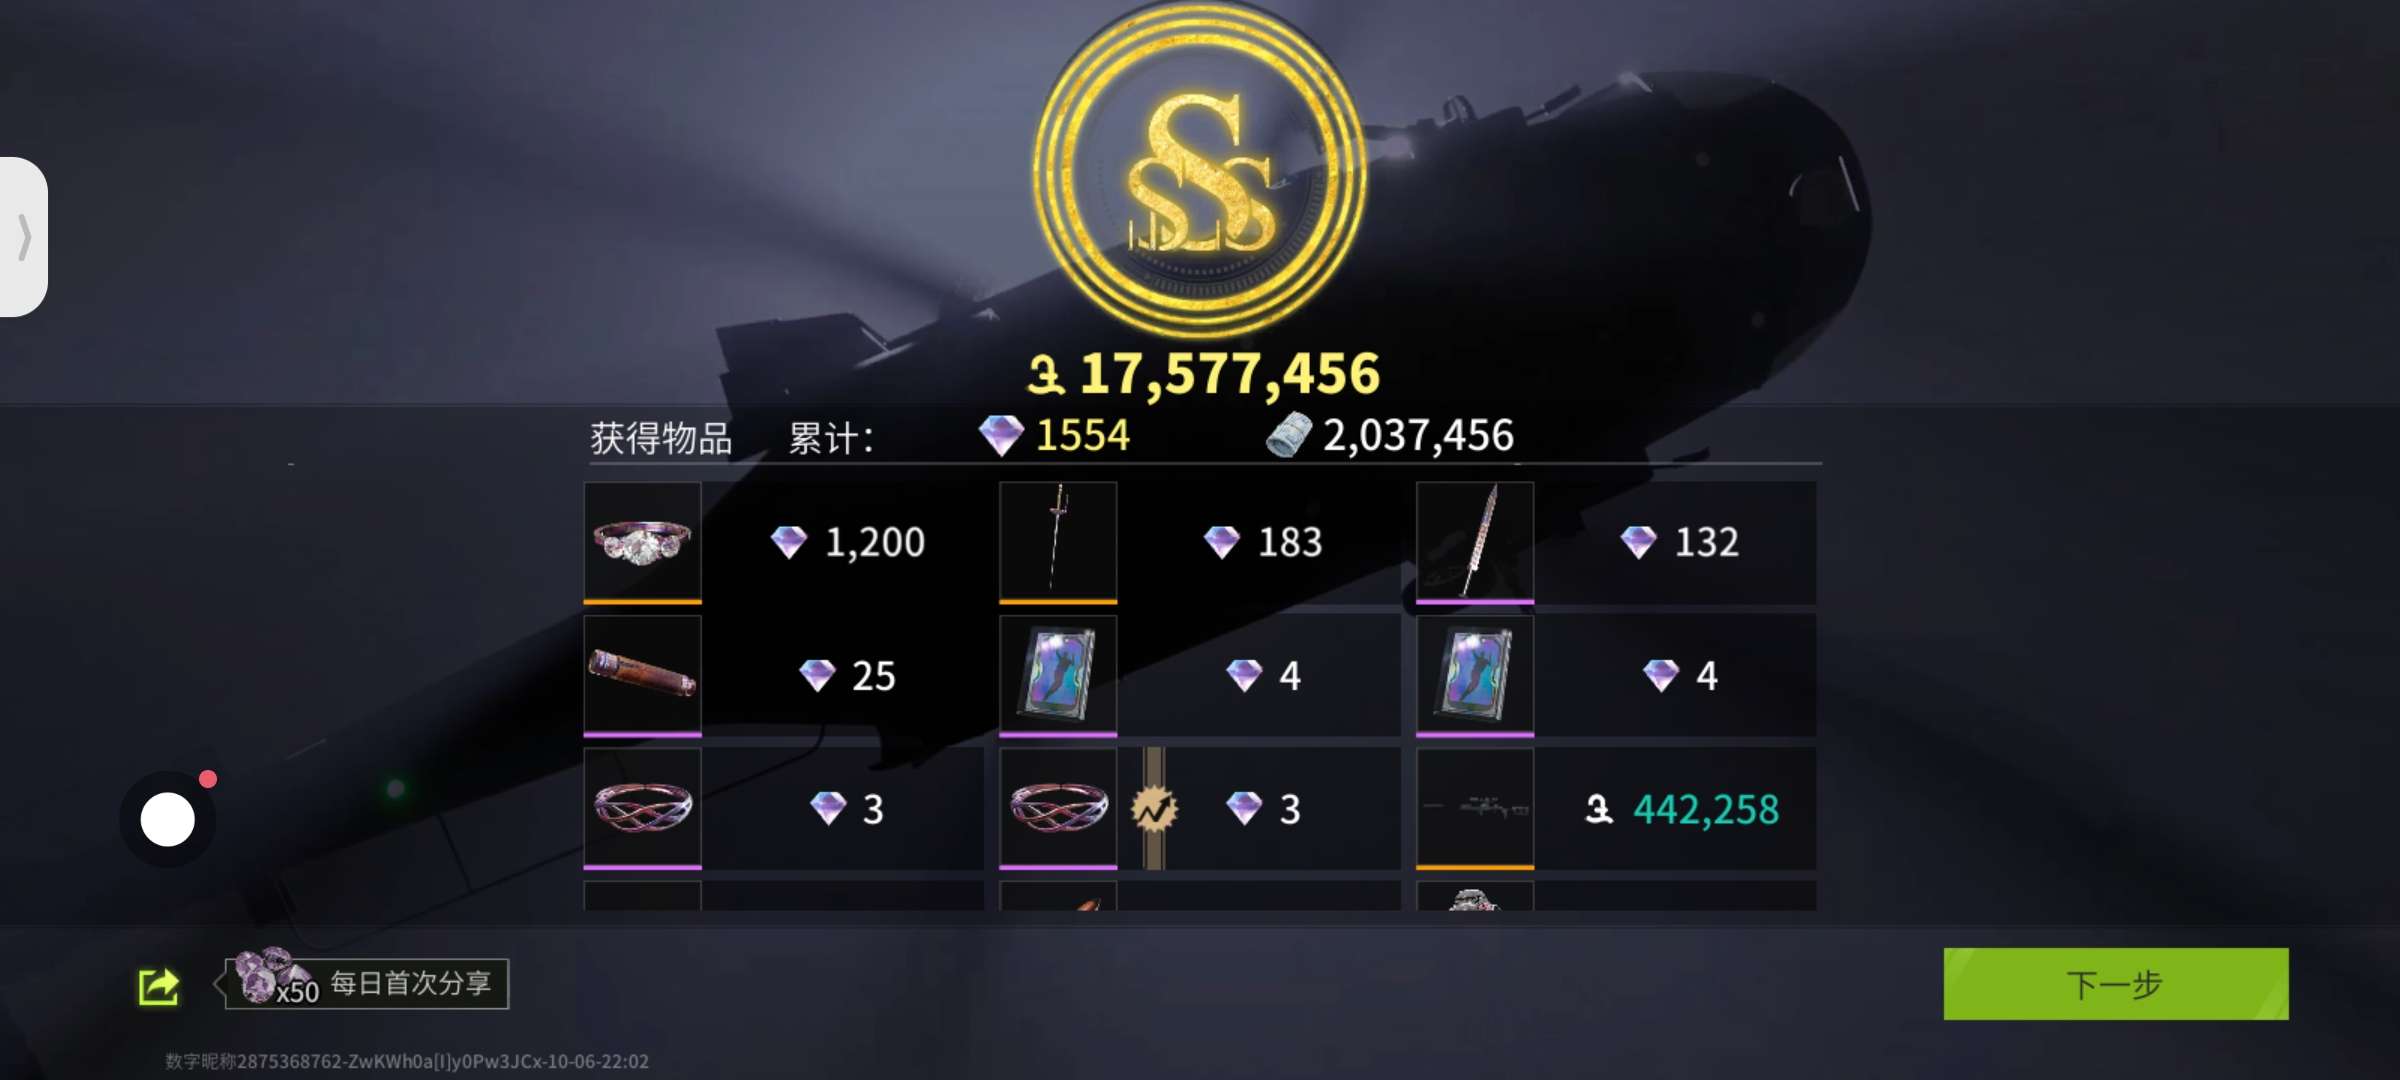
Task: Select the middle holographic card worth 4
Action: coord(1058,675)
